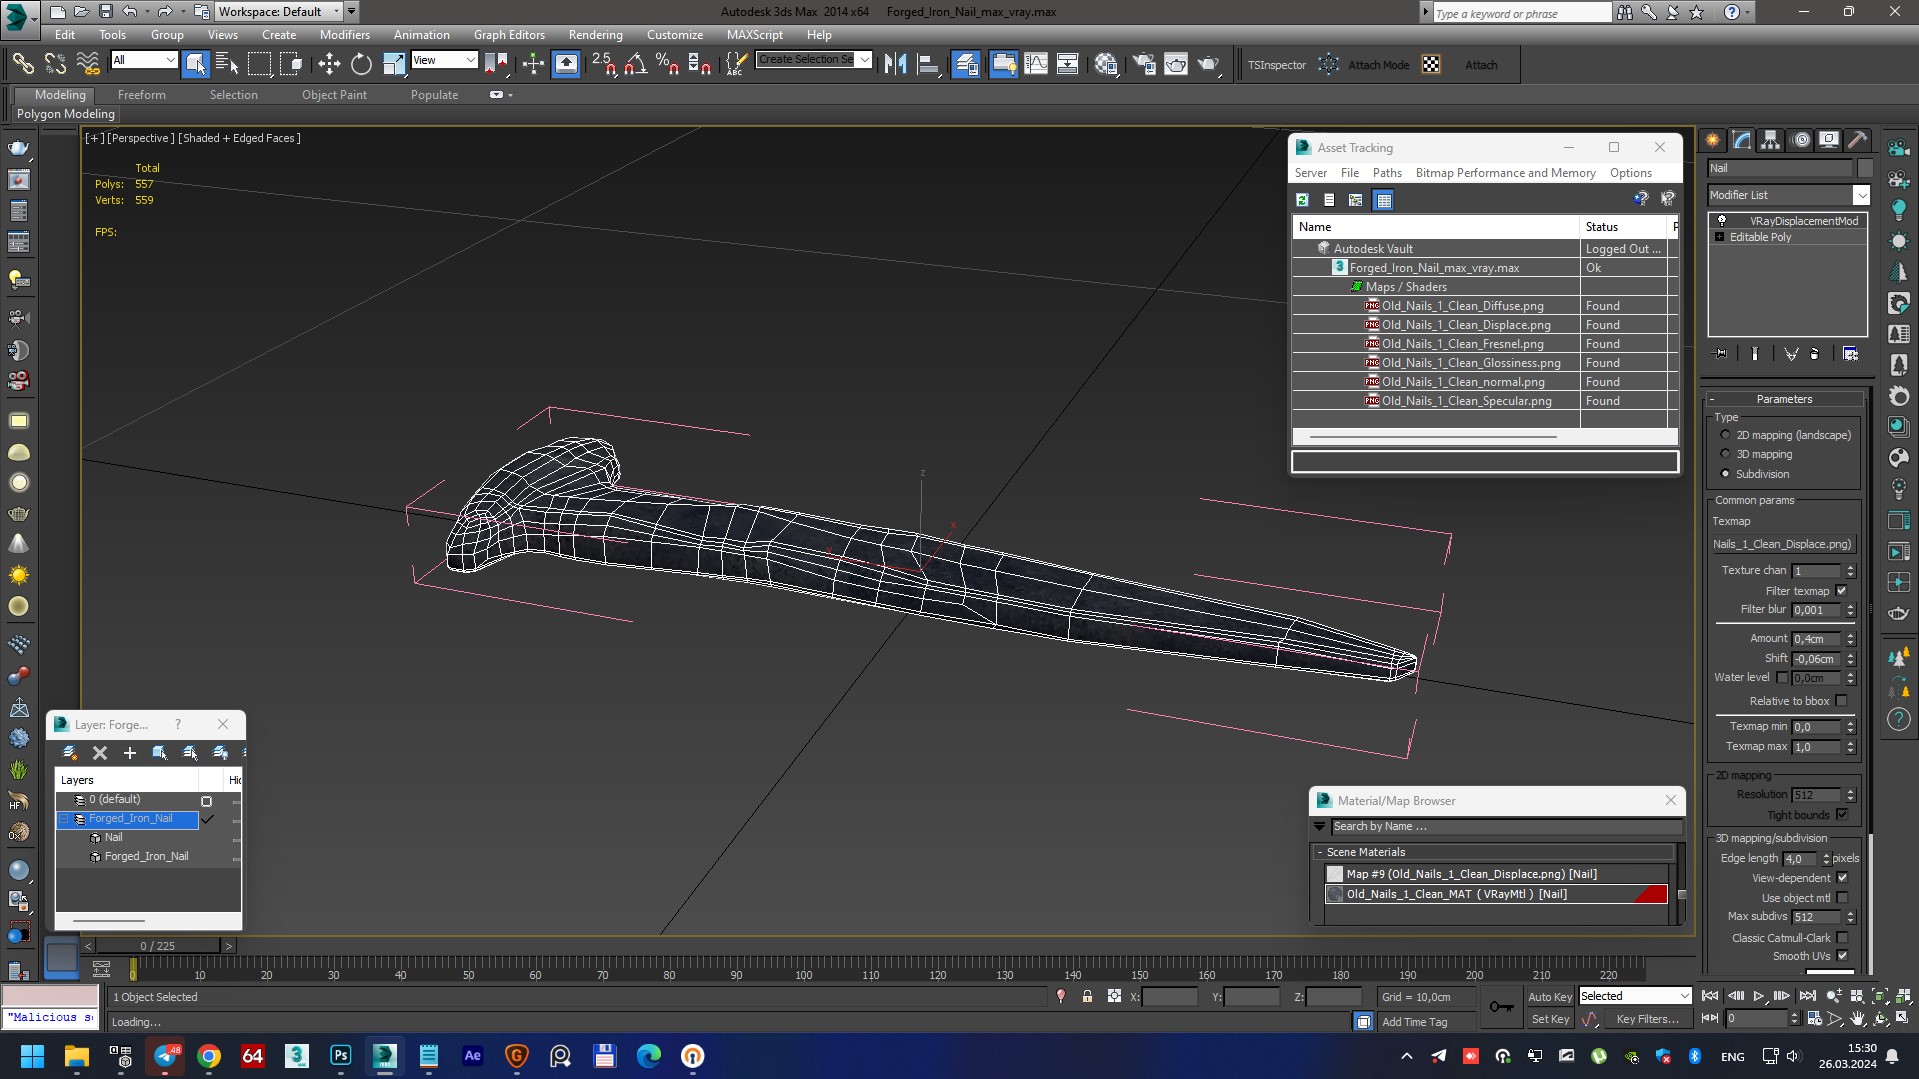Open the MAXScript menu
The height and width of the screenshot is (1079, 1919).
(x=754, y=35)
